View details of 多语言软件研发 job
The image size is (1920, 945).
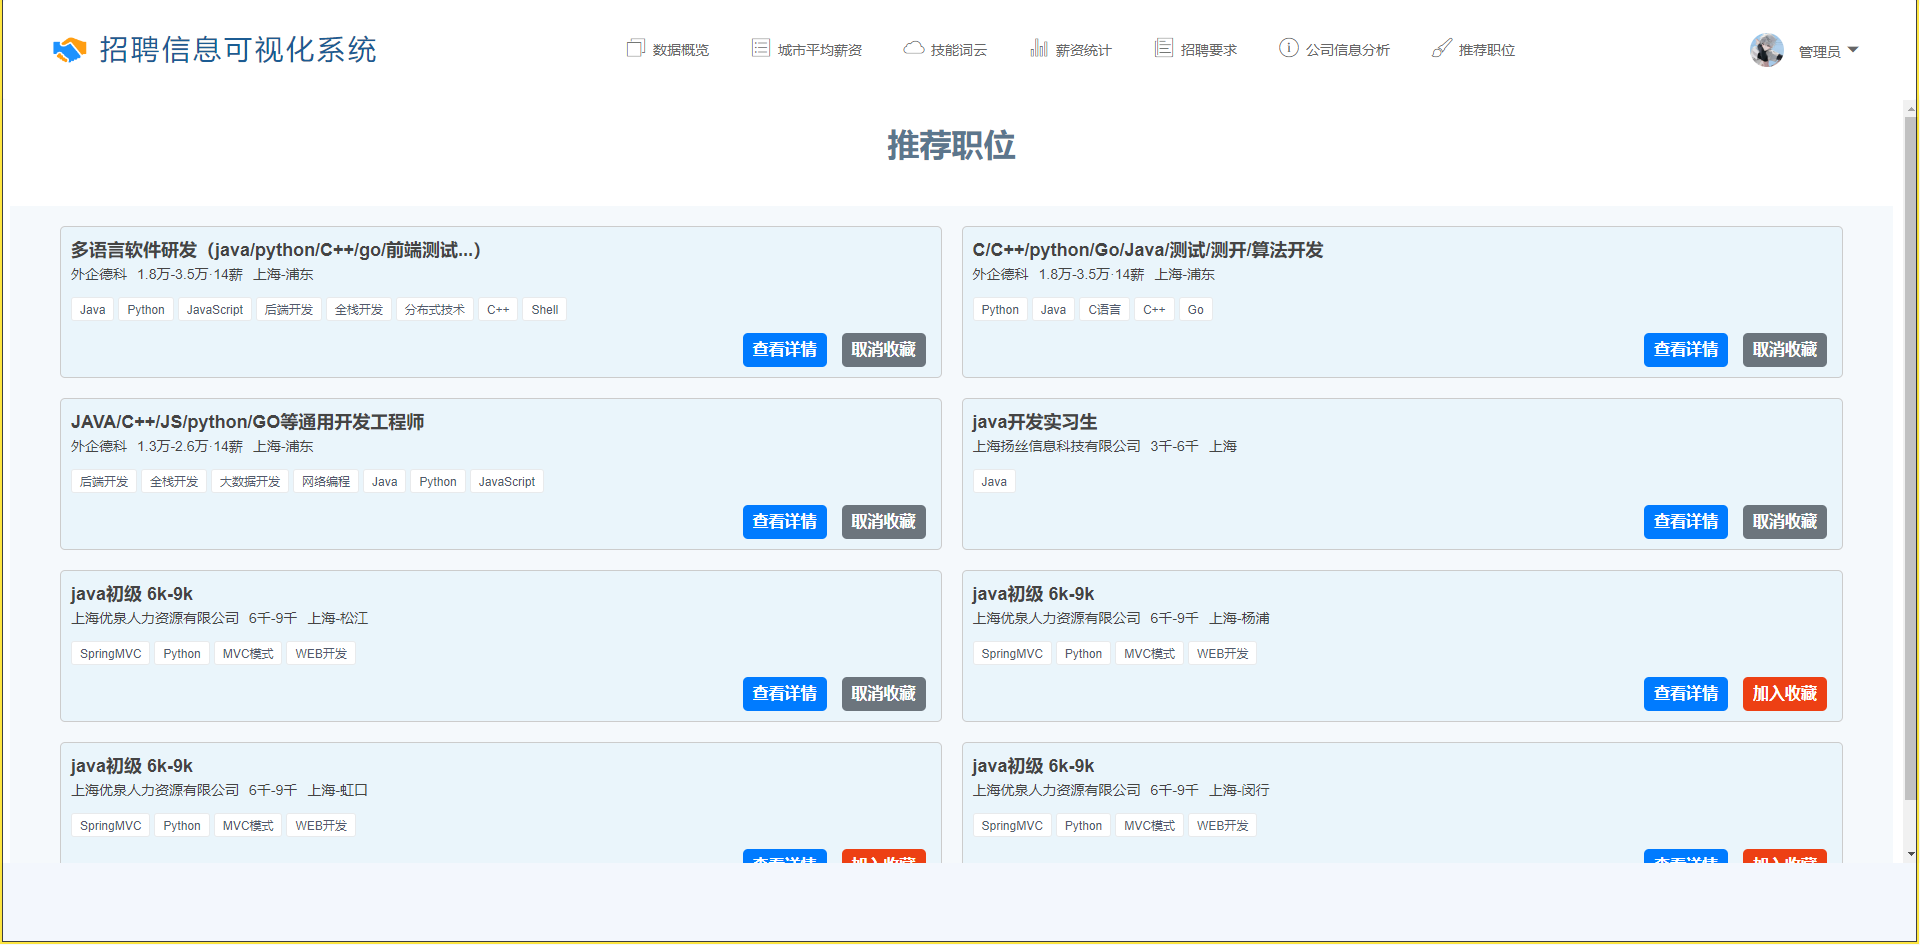click(x=785, y=350)
